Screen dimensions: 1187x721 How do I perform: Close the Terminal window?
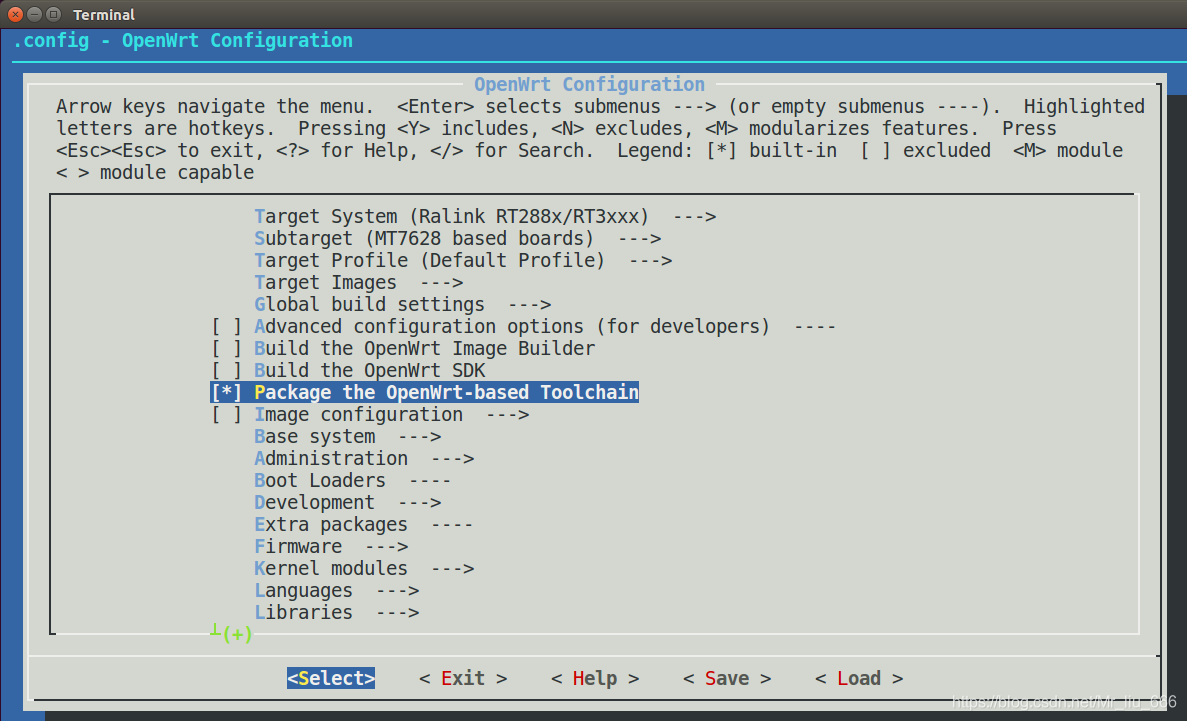15,14
